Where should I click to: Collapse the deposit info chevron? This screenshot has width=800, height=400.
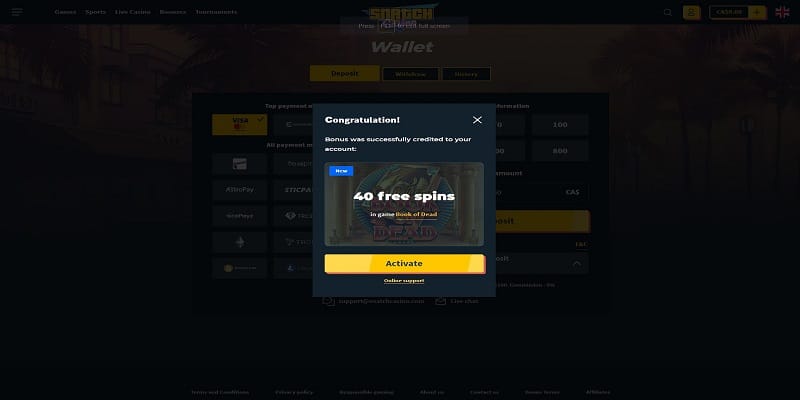tap(577, 264)
